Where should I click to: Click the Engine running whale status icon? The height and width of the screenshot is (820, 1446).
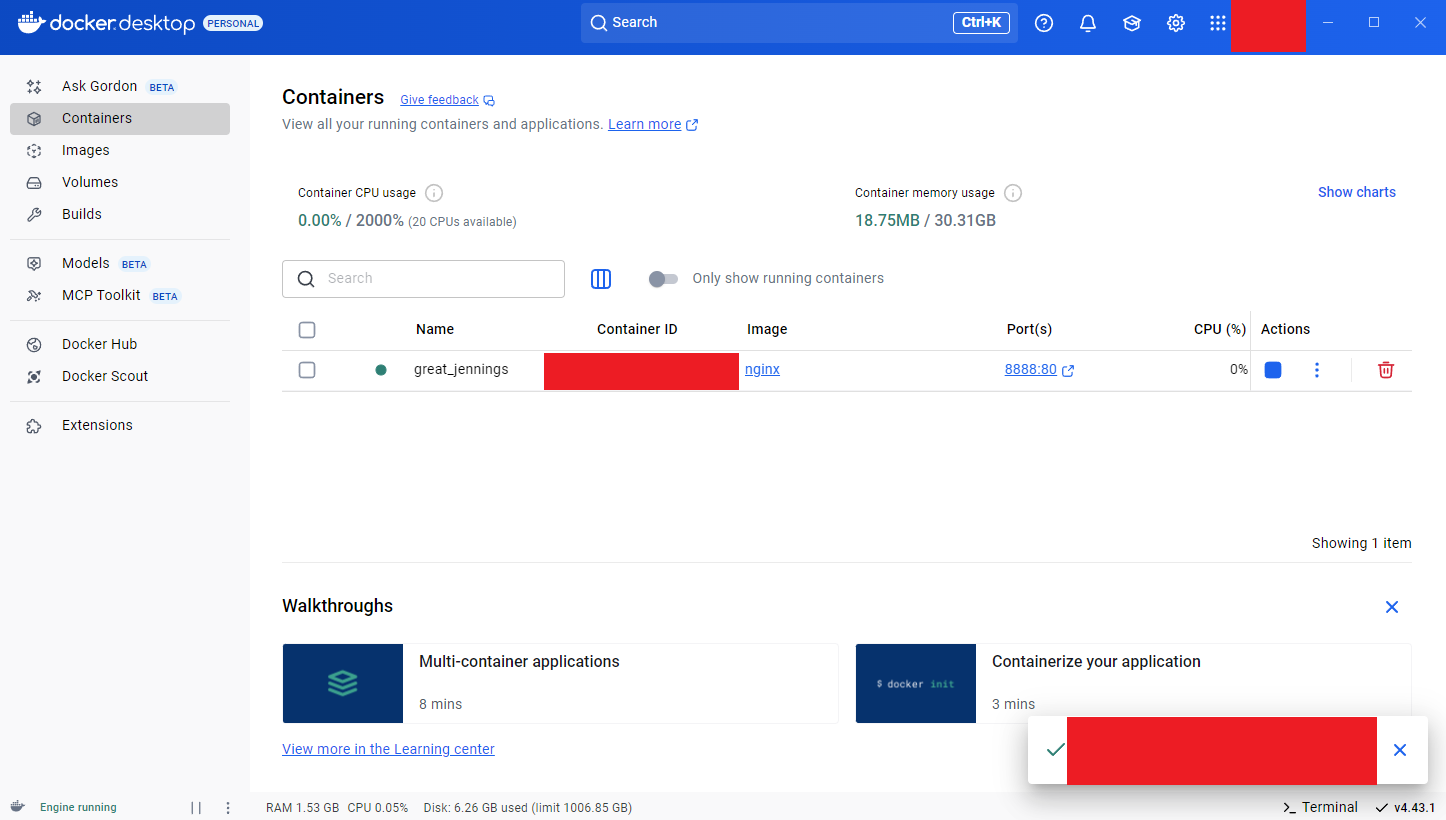pyautogui.click(x=18, y=807)
